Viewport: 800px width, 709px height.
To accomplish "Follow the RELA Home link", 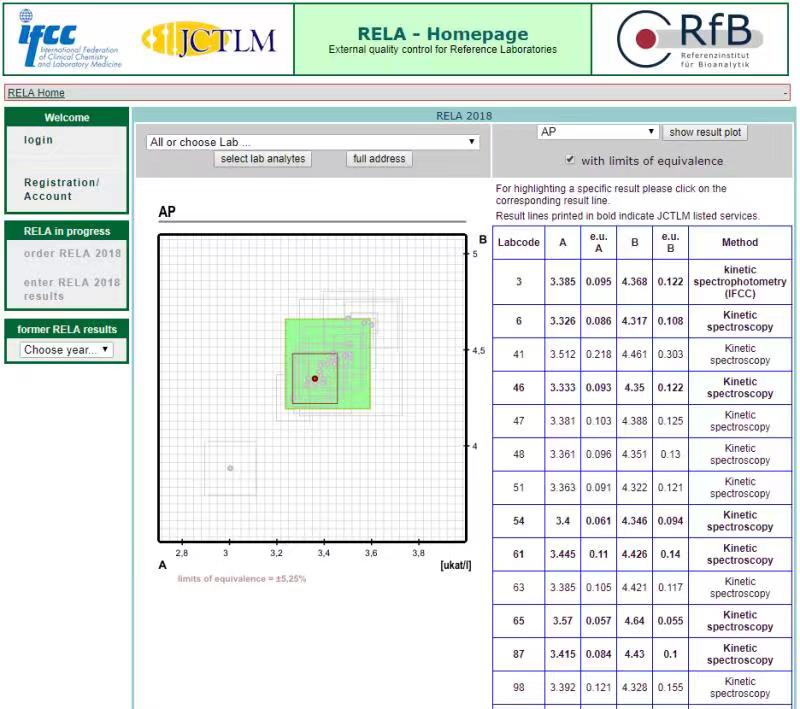I will pos(36,93).
